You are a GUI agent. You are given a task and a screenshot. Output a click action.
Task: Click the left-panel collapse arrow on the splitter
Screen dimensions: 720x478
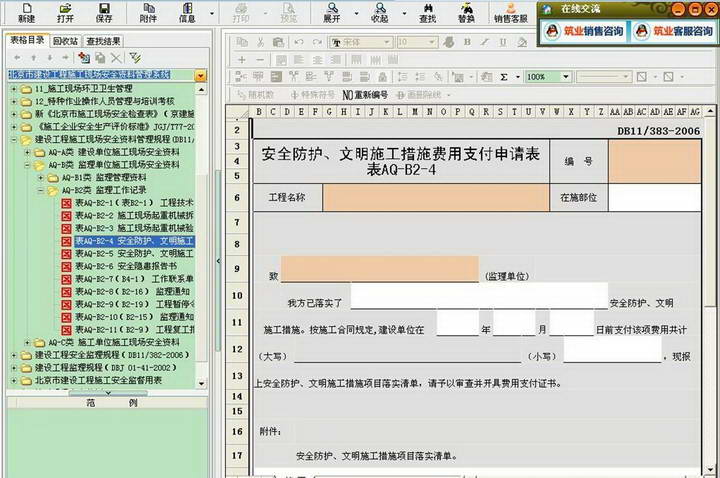click(x=218, y=261)
